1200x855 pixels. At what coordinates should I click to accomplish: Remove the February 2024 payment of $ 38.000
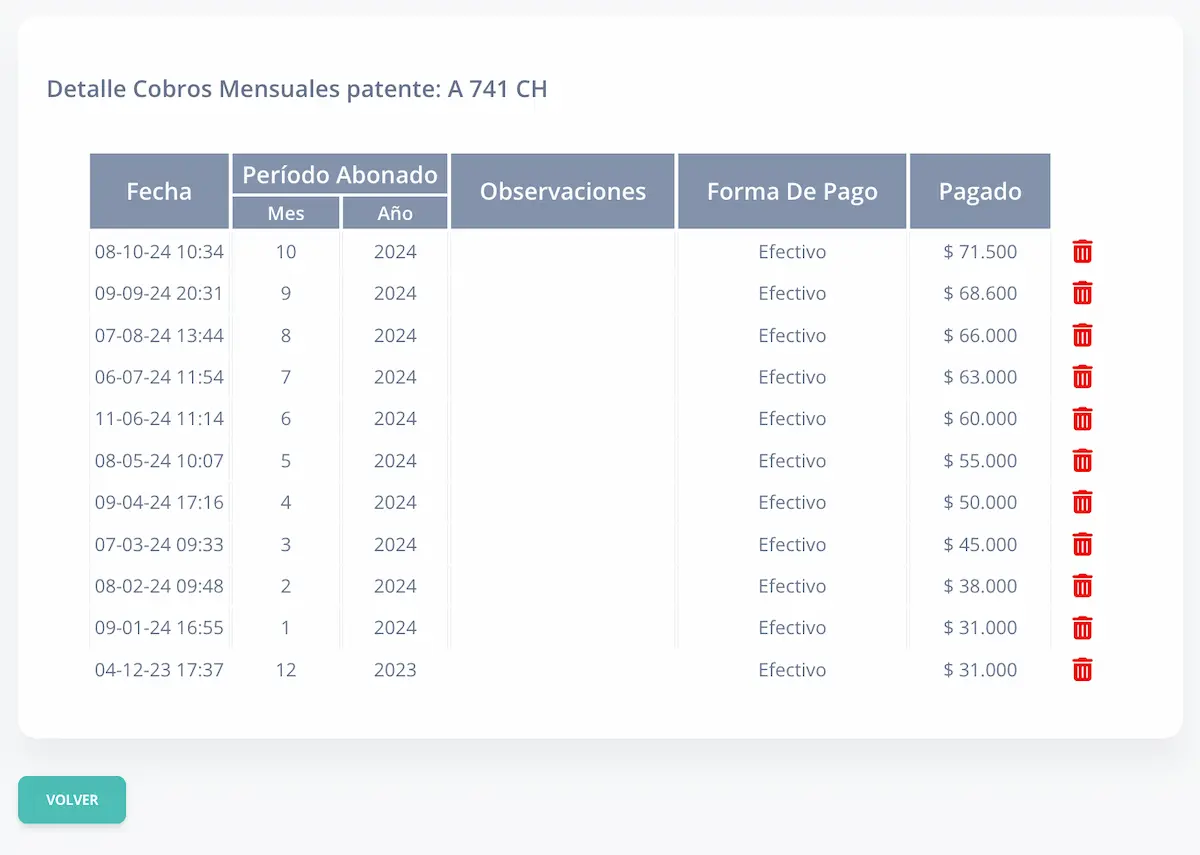coord(1081,586)
